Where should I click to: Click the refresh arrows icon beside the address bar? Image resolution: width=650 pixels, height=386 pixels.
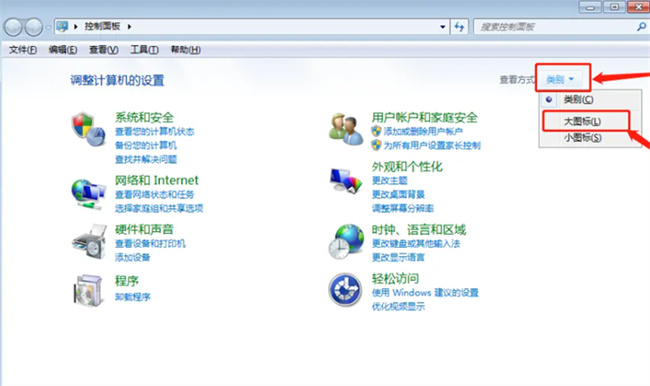(459, 27)
